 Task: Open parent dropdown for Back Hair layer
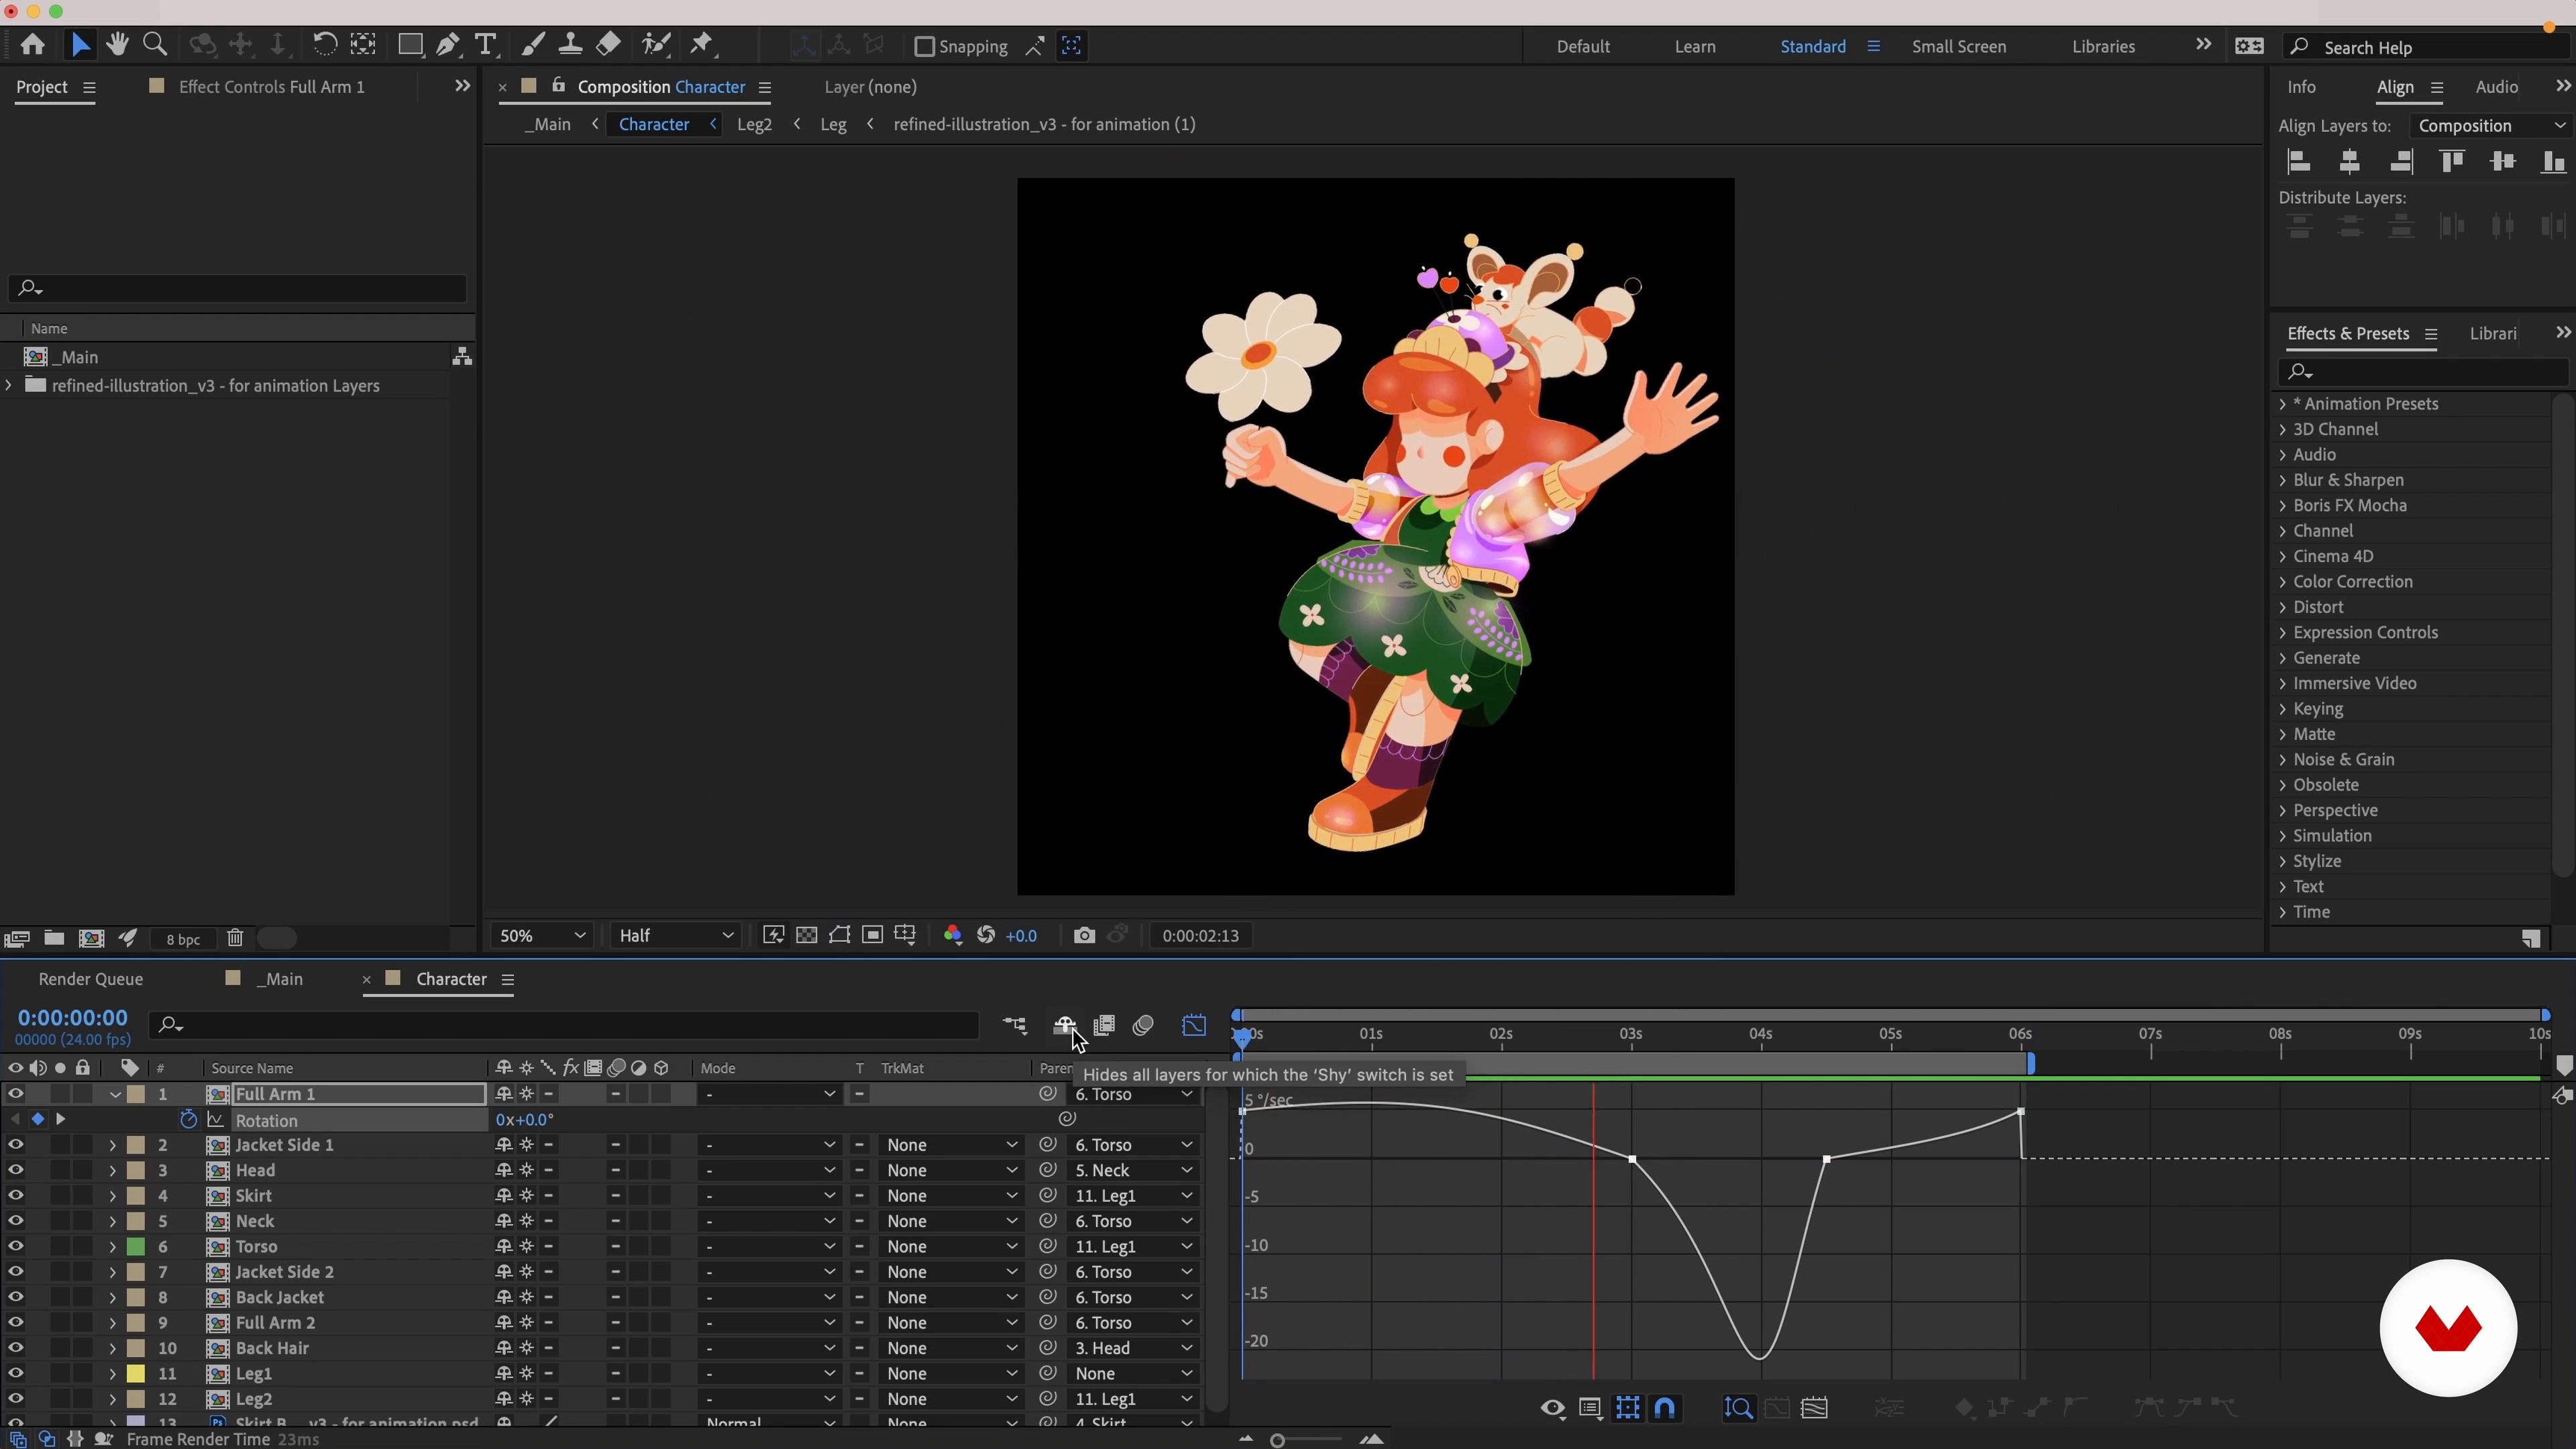(1133, 1348)
